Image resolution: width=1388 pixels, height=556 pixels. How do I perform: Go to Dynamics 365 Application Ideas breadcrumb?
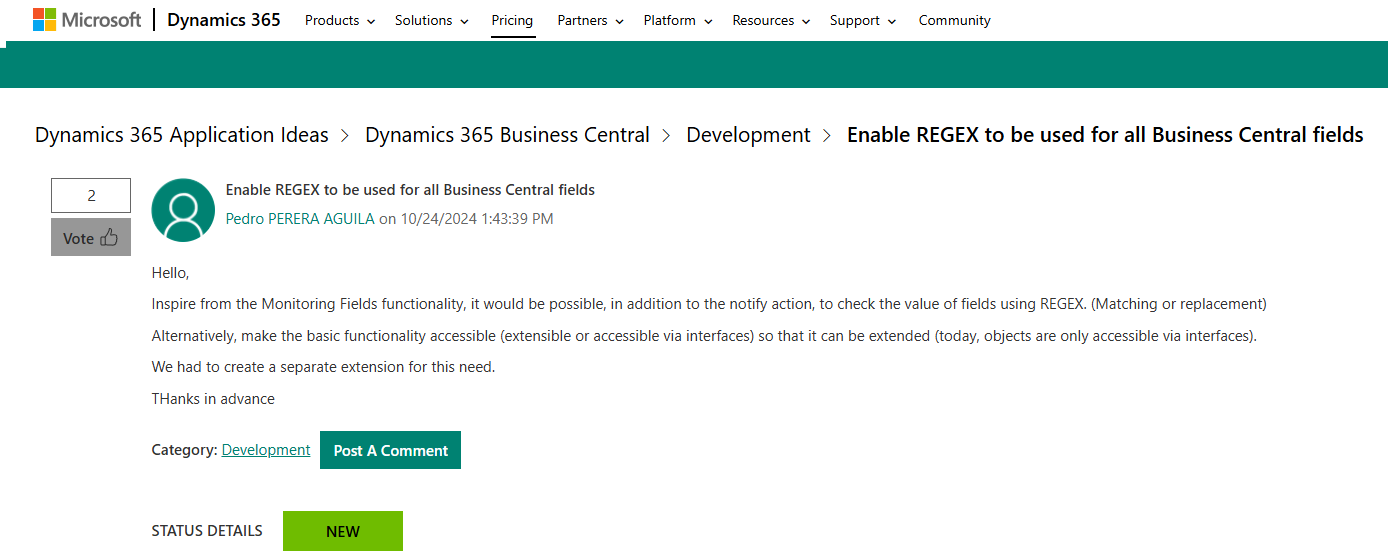point(182,135)
